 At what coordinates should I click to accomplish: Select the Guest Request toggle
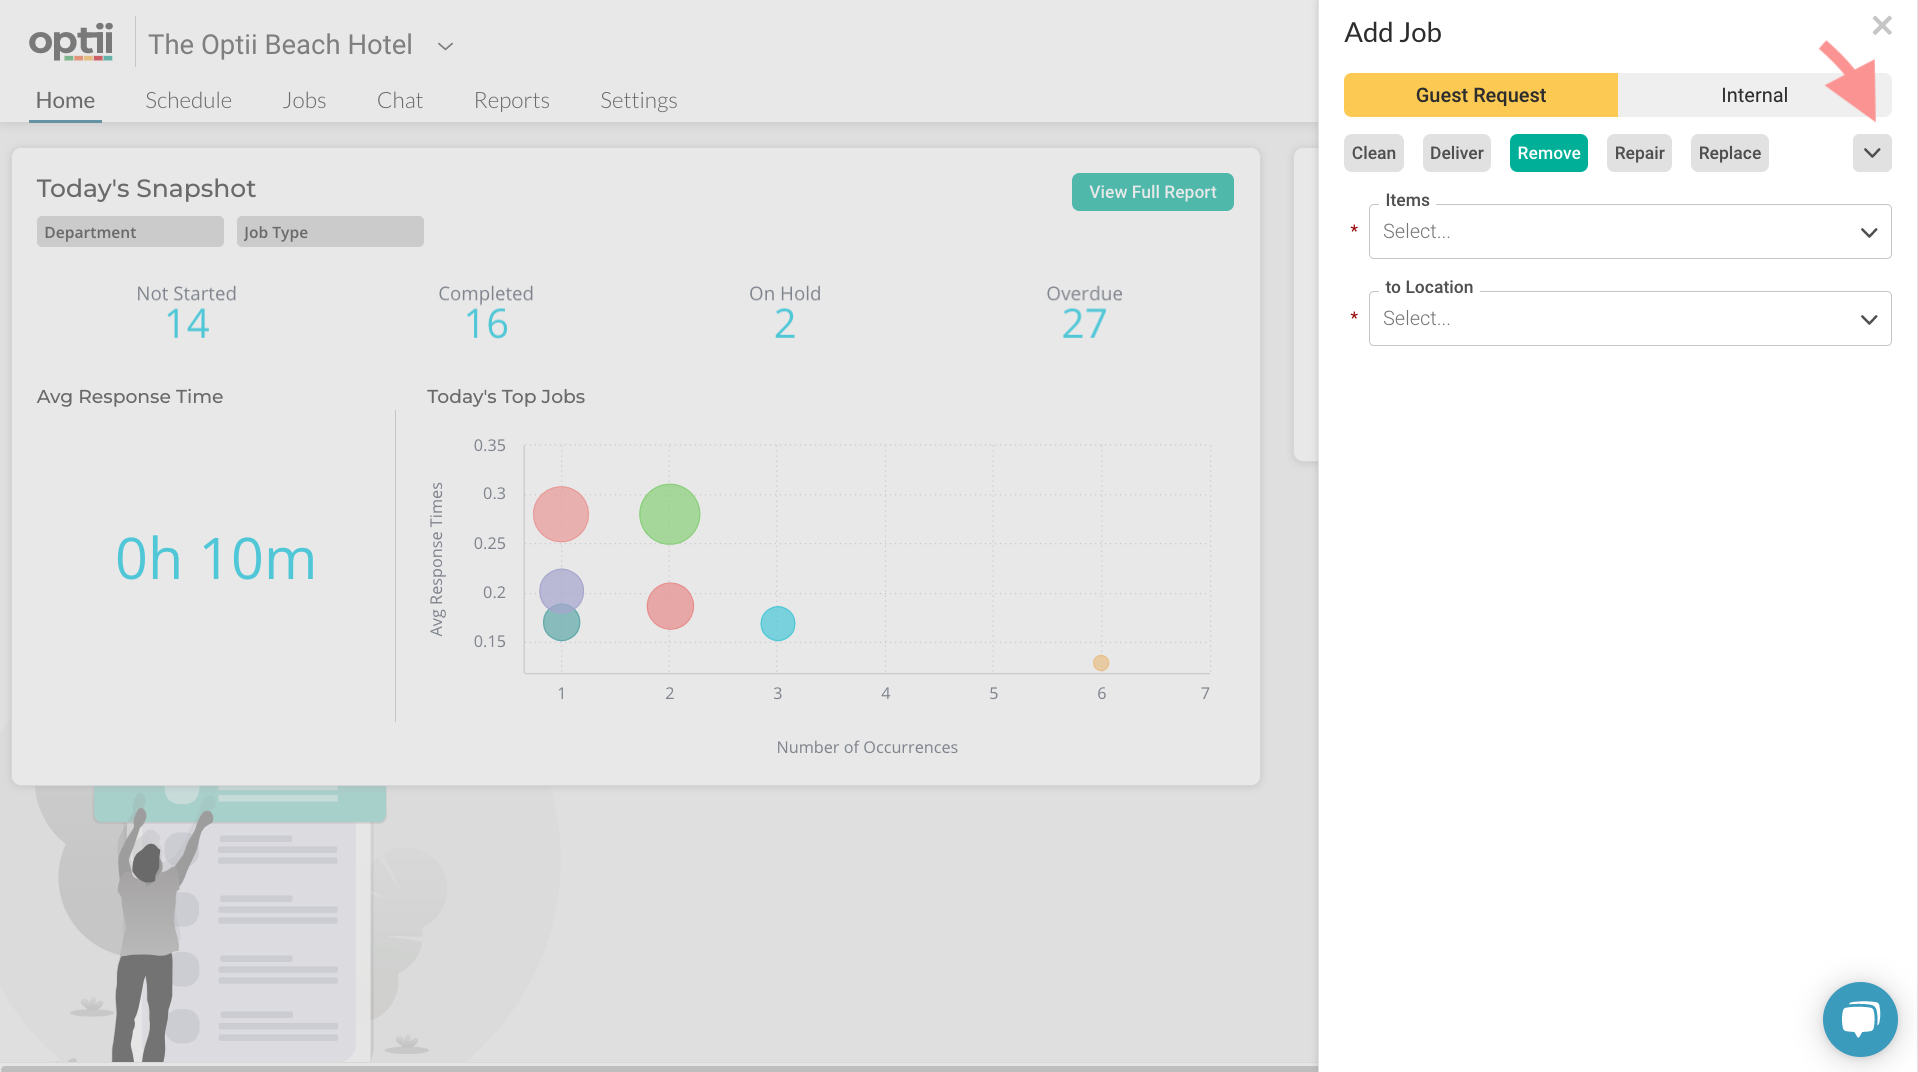1480,95
